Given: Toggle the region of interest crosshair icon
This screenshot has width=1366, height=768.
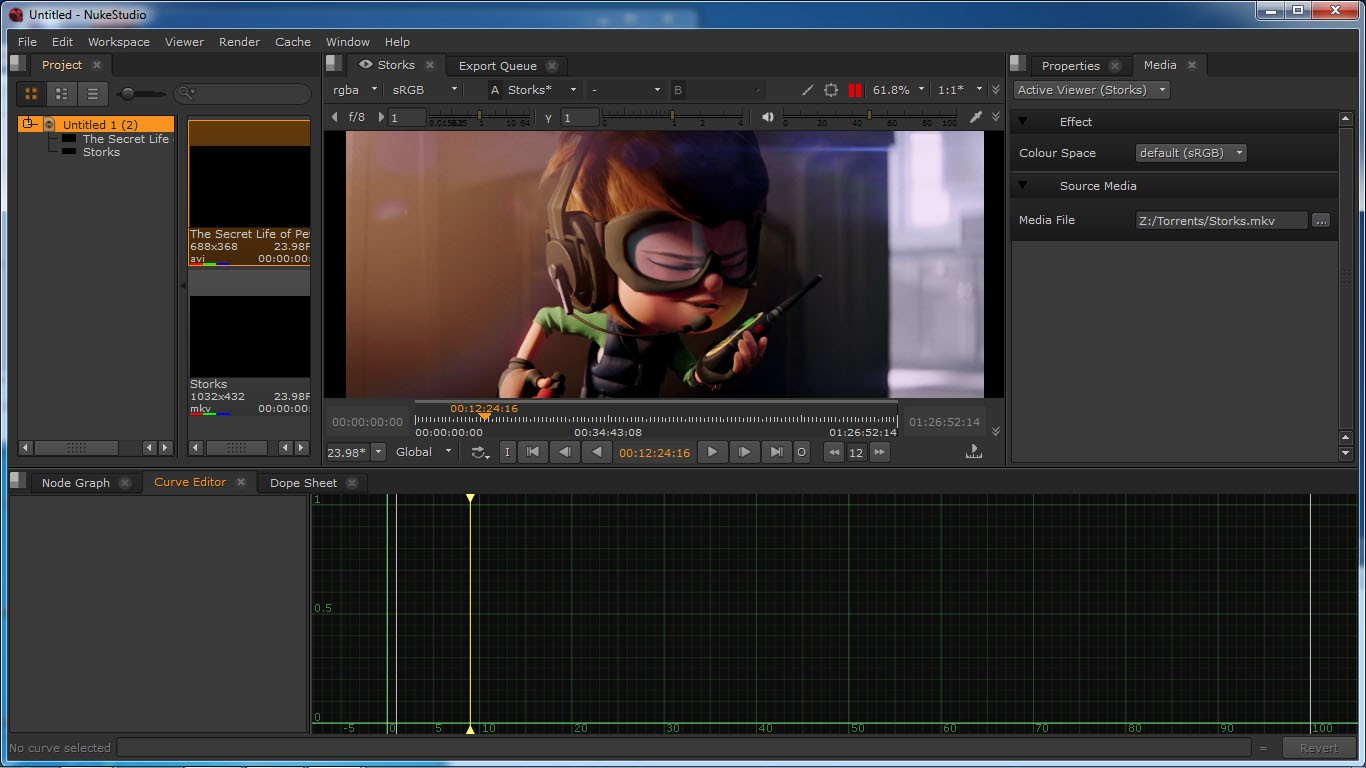Looking at the screenshot, I should [831, 90].
